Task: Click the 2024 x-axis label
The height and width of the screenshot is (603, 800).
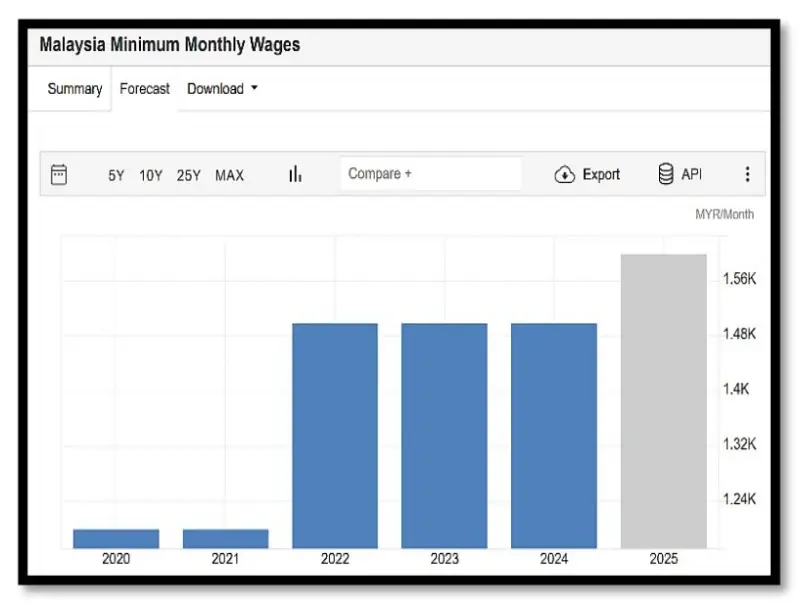Action: [554, 559]
